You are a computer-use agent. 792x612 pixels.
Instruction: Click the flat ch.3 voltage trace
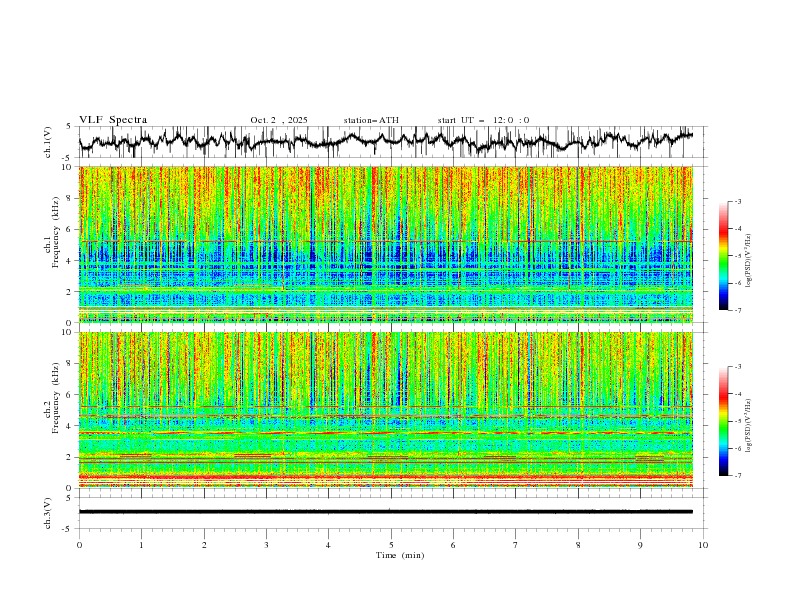[386, 512]
